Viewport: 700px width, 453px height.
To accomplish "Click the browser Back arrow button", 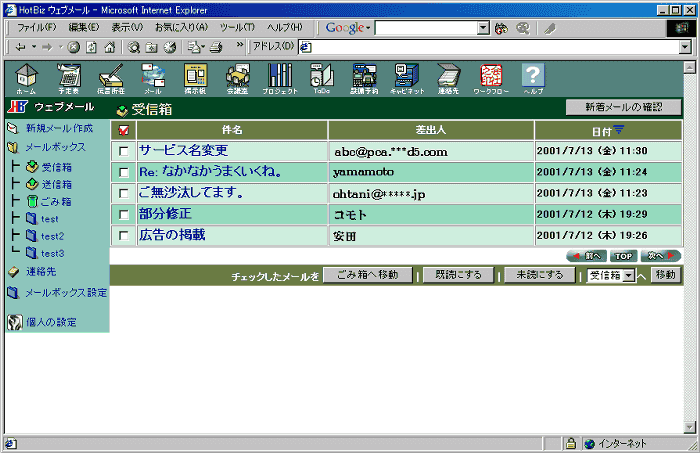I will coord(20,47).
